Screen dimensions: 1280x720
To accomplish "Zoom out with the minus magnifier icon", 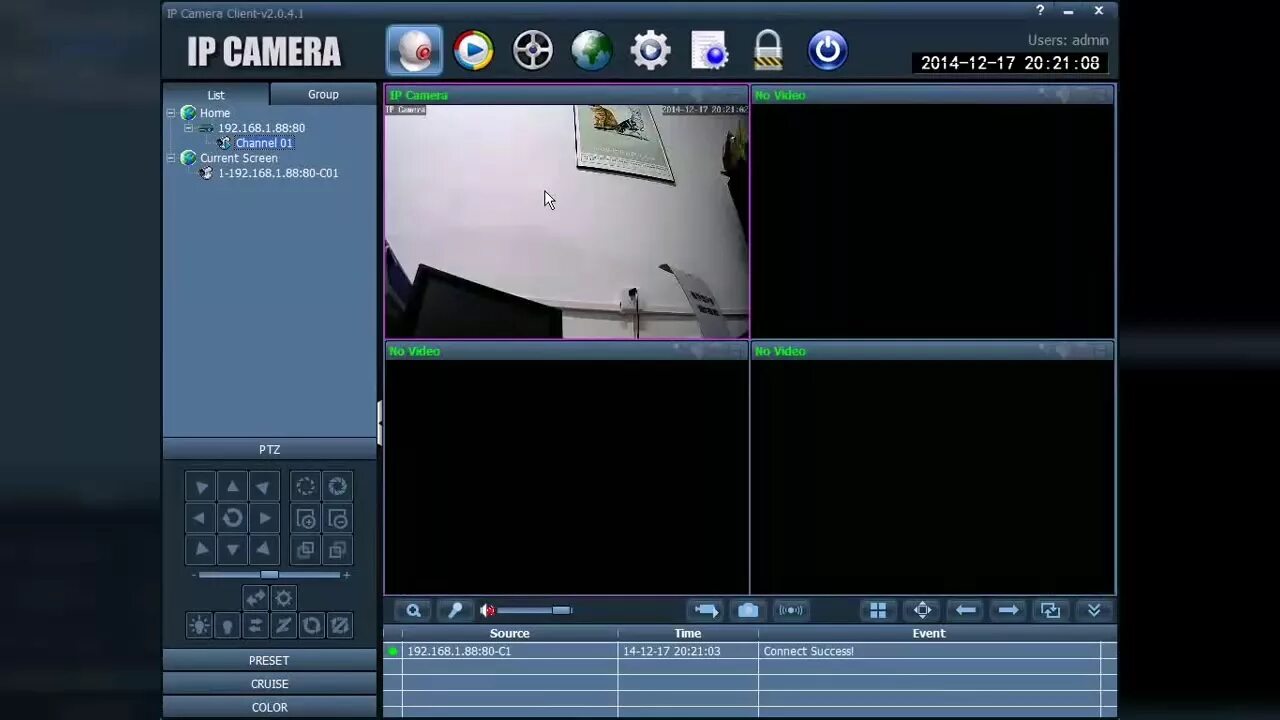I will tap(338, 518).
